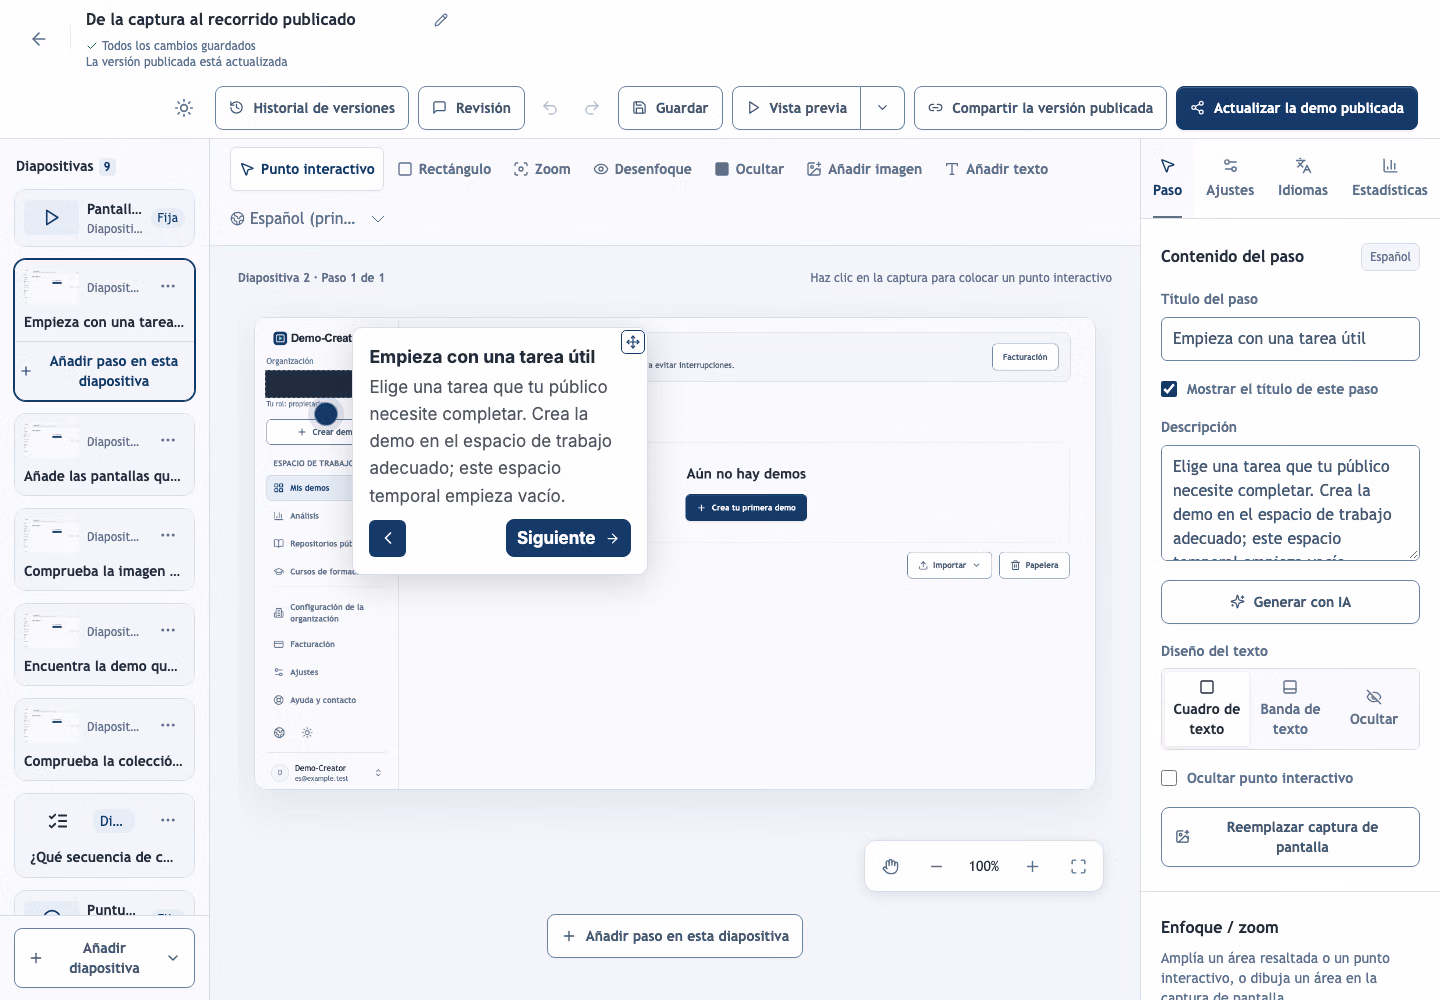Screen dimensions: 1440x1000
Task: Expand the 'Añadir diapositiva' dropdown
Action: point(173,958)
